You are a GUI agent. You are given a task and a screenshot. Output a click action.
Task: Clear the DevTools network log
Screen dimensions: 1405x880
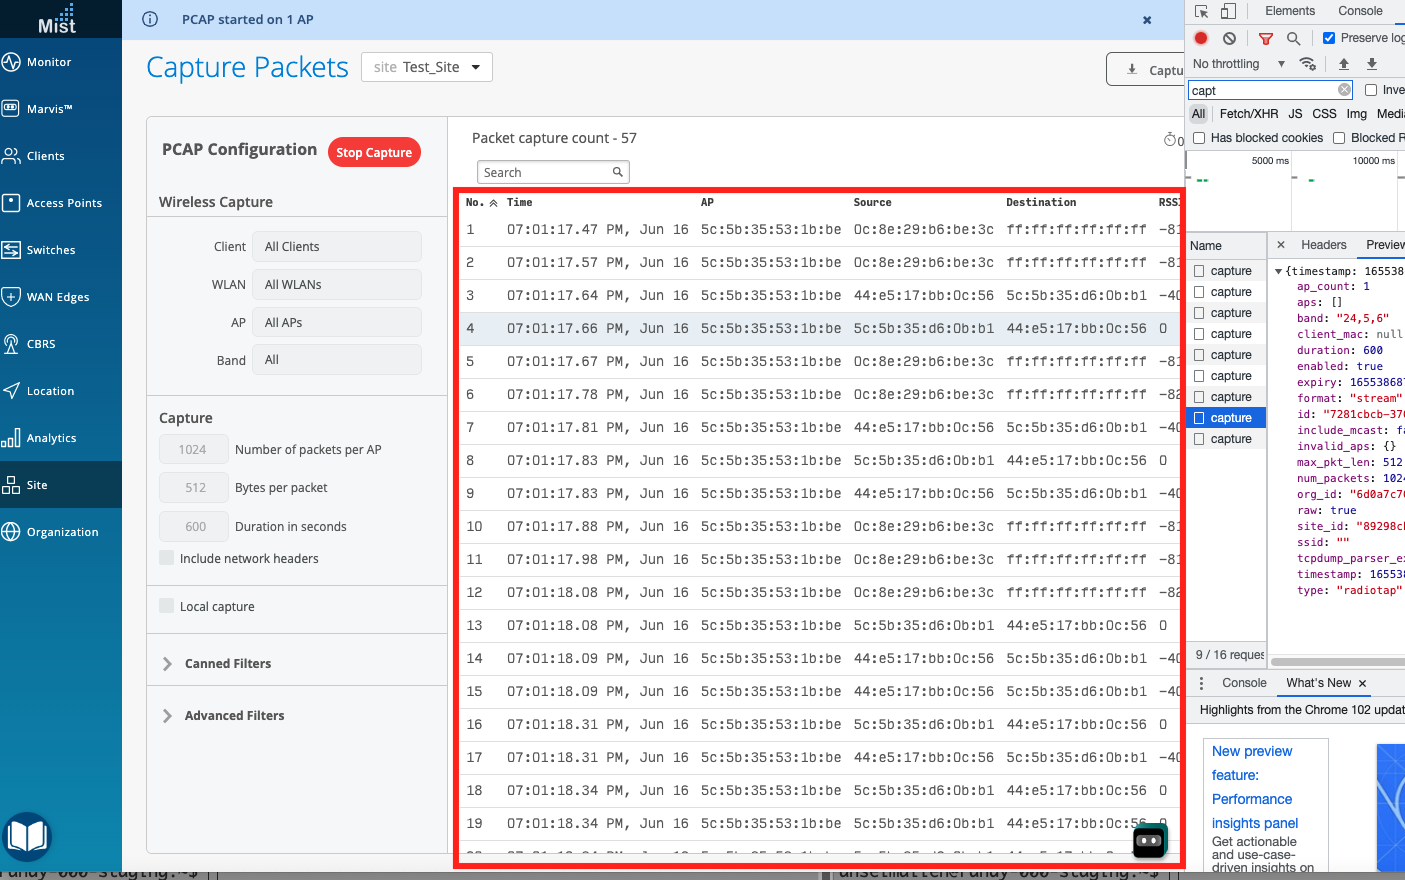click(x=1229, y=38)
